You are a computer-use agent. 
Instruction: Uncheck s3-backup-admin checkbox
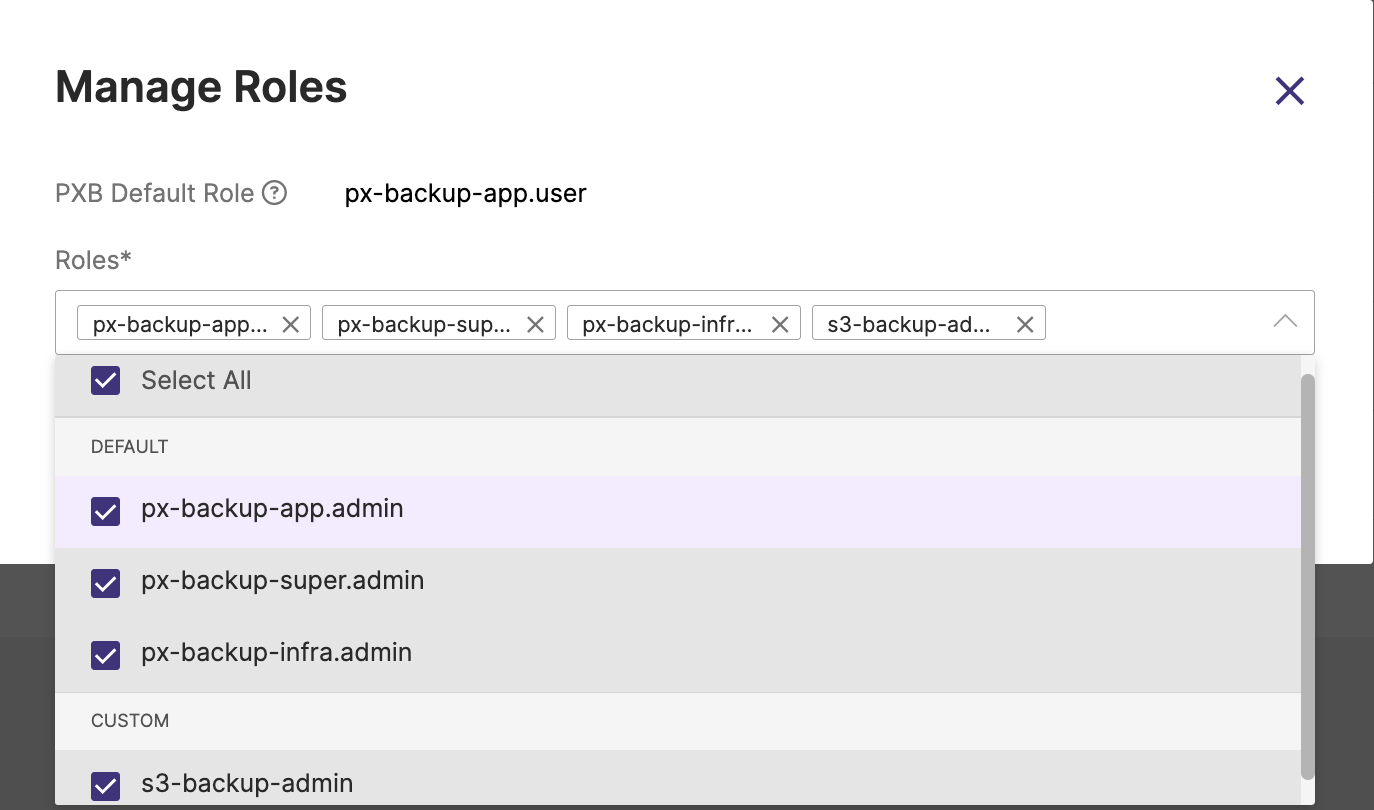click(106, 786)
